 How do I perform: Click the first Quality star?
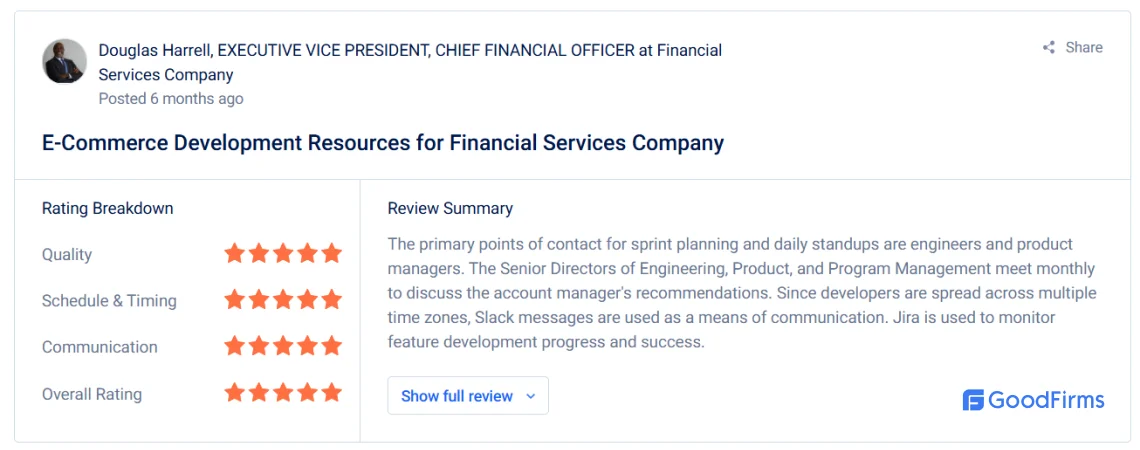234,253
